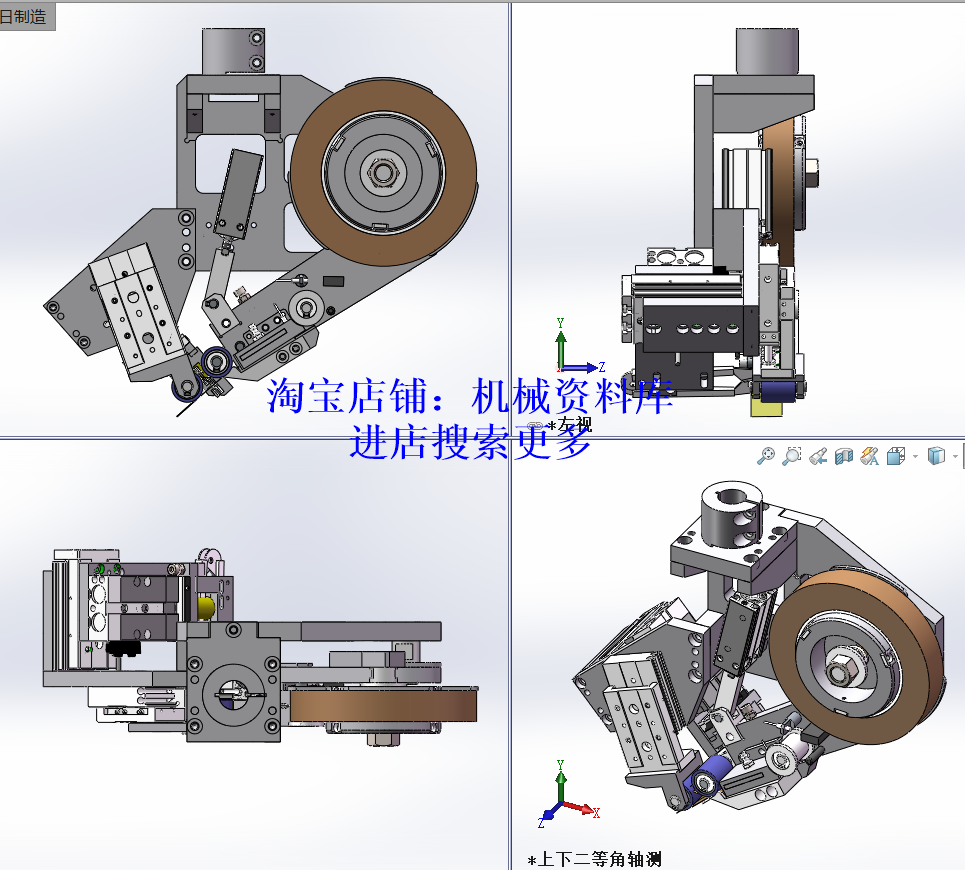This screenshot has width=965, height=870.
Task: Click the *左视 view label
Action: pos(570,425)
